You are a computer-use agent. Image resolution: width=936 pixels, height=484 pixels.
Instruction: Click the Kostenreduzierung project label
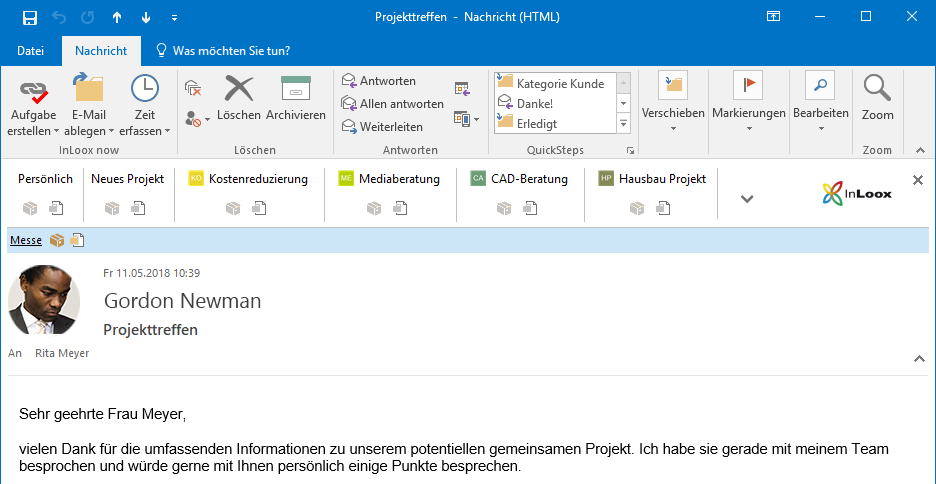[258, 178]
